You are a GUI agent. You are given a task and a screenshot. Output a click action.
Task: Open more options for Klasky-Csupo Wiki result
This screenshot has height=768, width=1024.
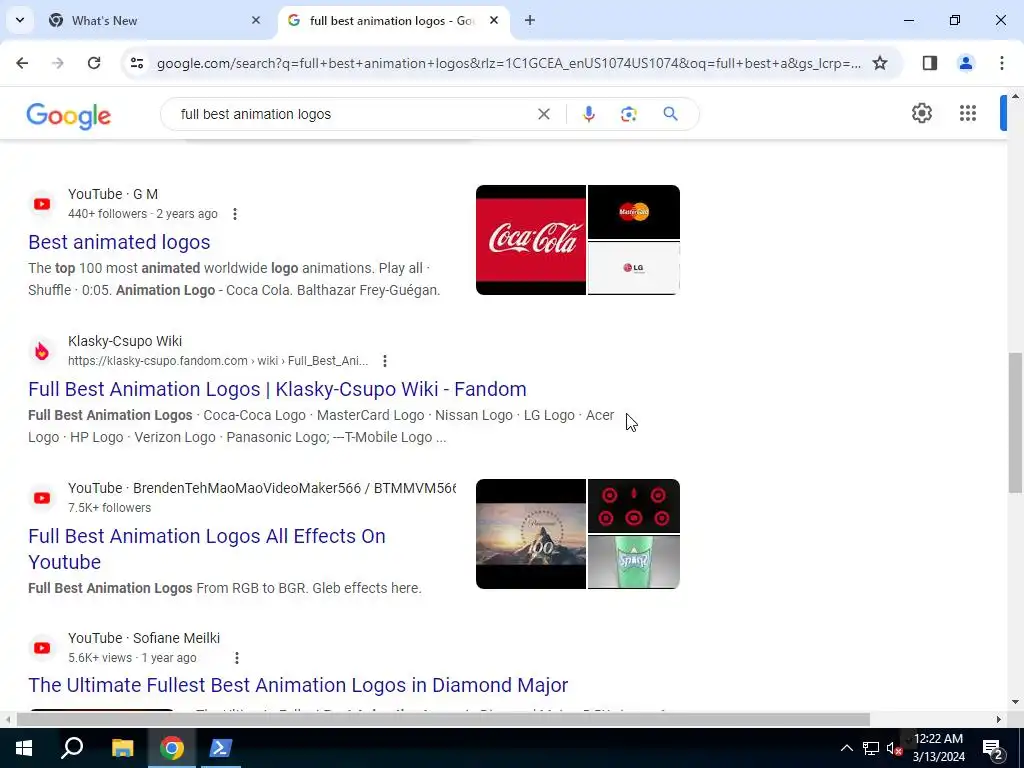pos(385,360)
